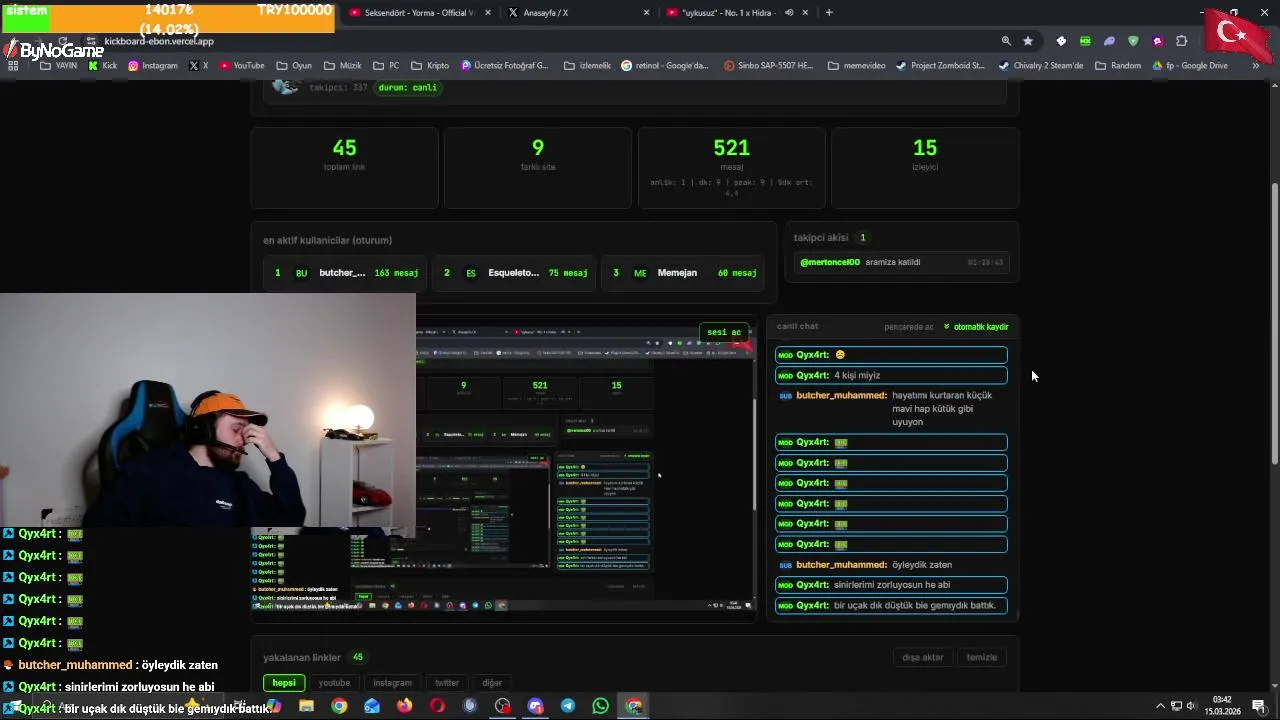
Task: Open Chivalry 2 Steam'de bookmark
Action: tap(1040, 65)
